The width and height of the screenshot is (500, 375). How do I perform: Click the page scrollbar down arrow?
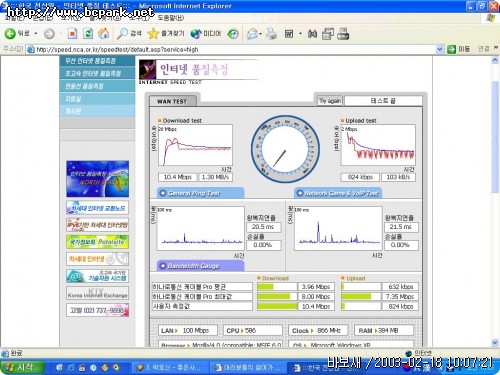coord(495,342)
